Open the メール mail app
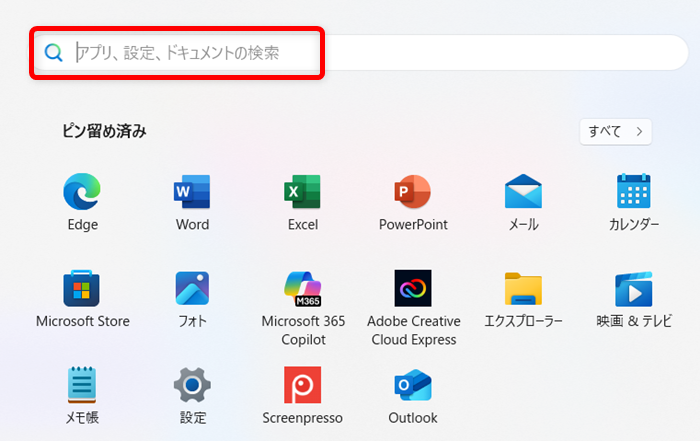This screenshot has height=441, width=700. (523, 192)
